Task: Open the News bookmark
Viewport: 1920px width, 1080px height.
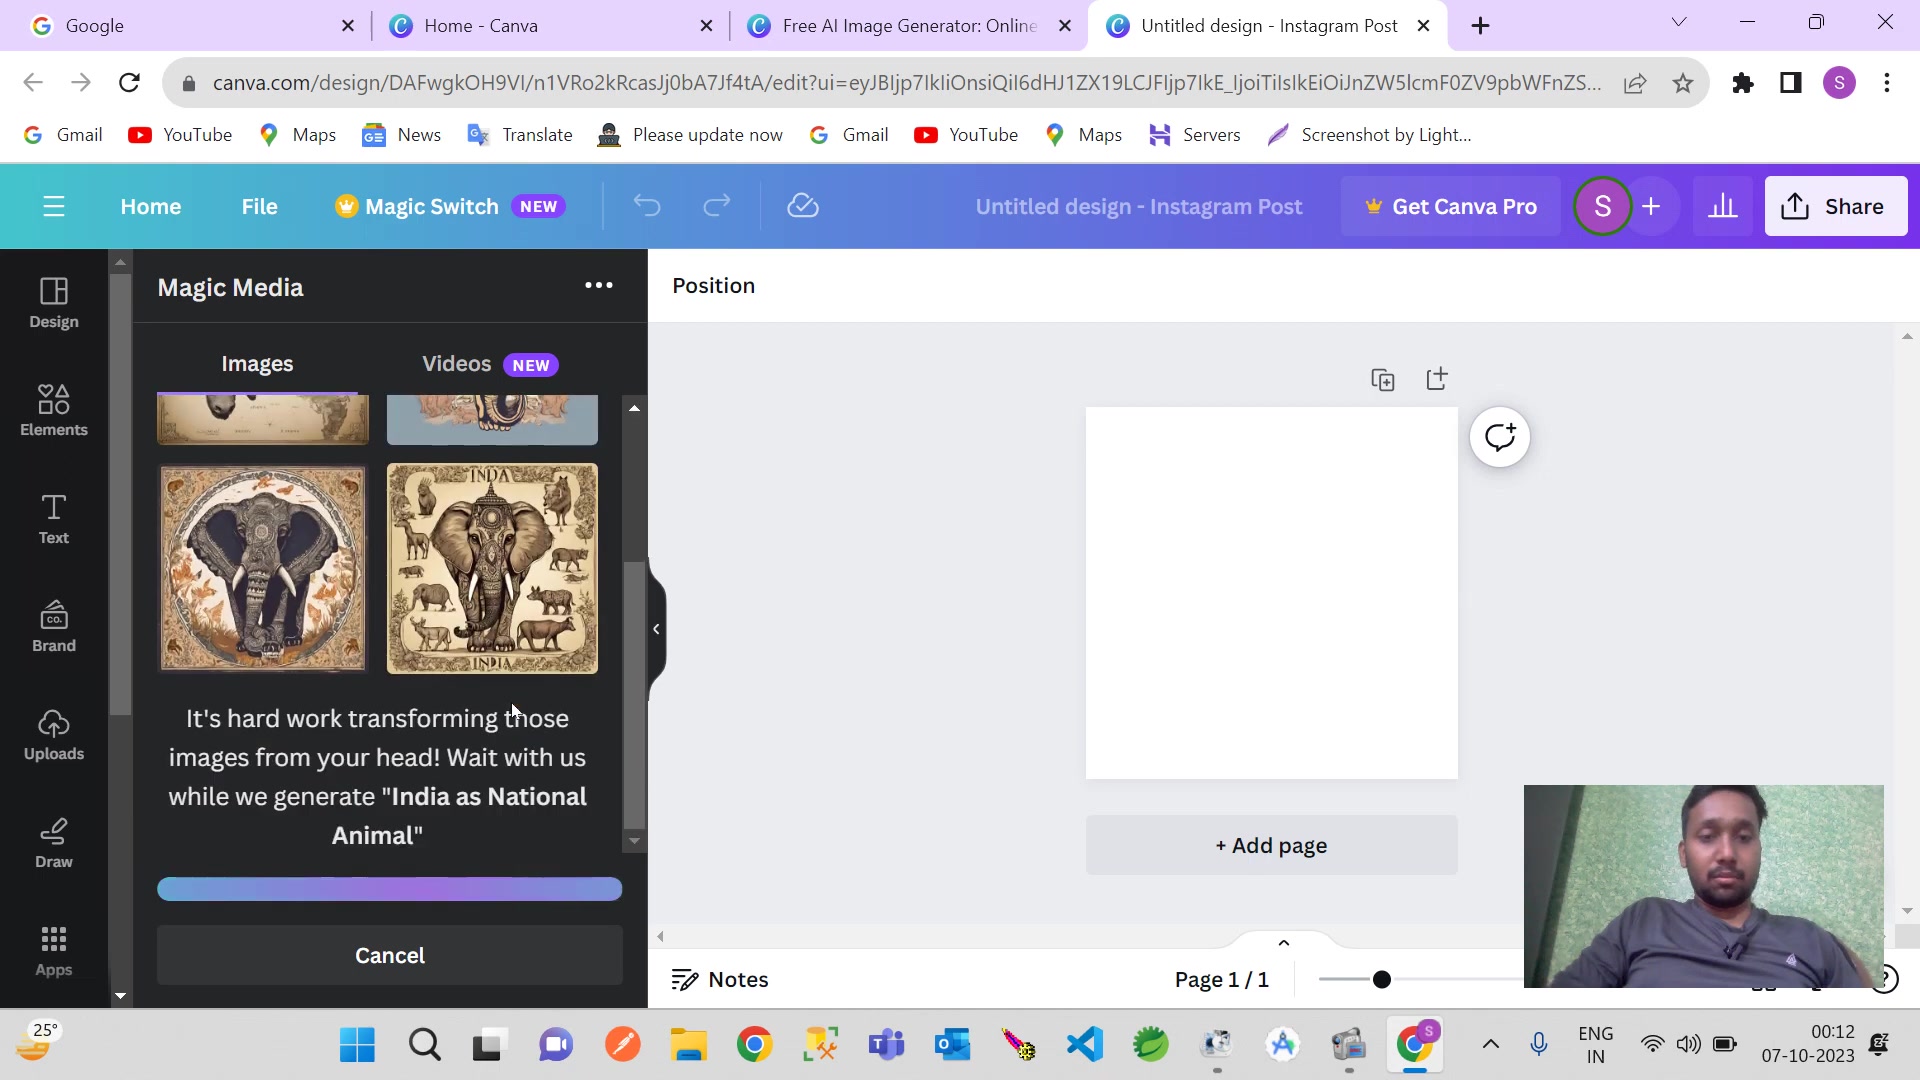Action: pos(401,135)
